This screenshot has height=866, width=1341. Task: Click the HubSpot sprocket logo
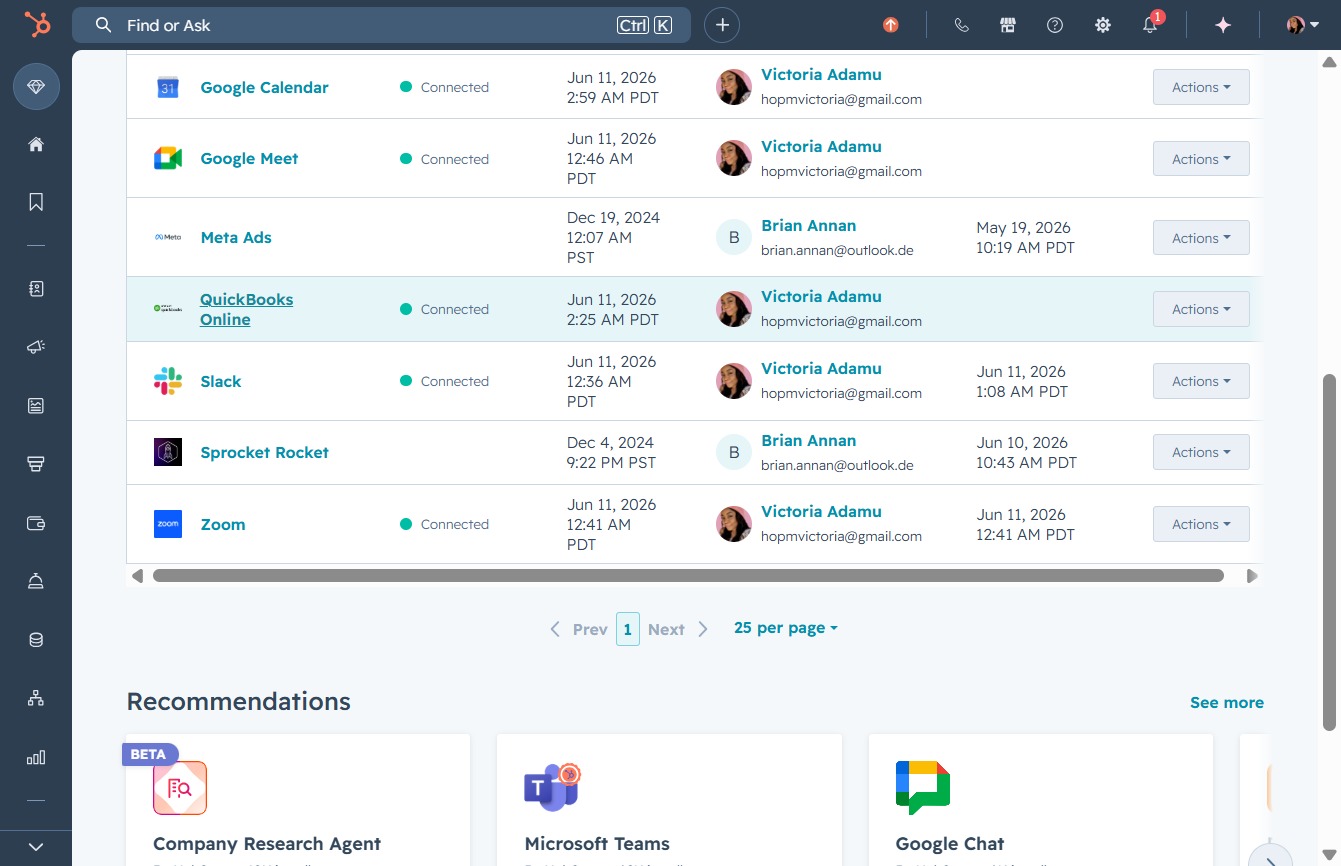[x=37, y=25]
